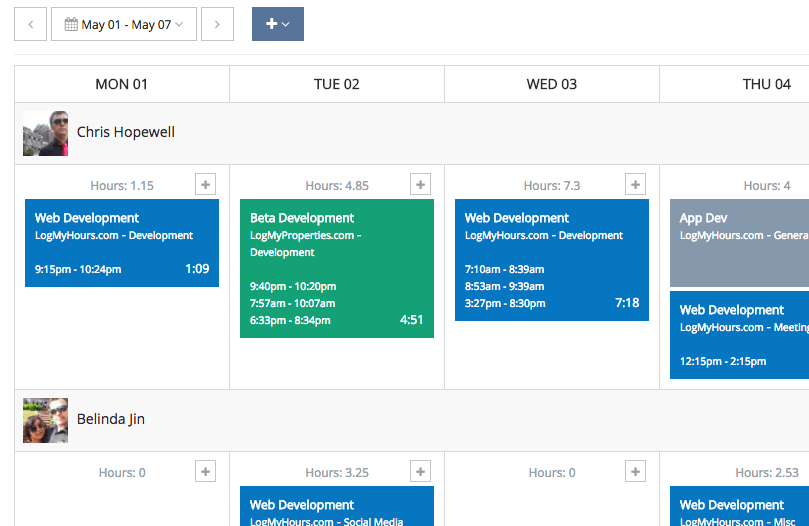Click Belinda Jin's profile photo
This screenshot has width=809, height=526.
(45, 420)
